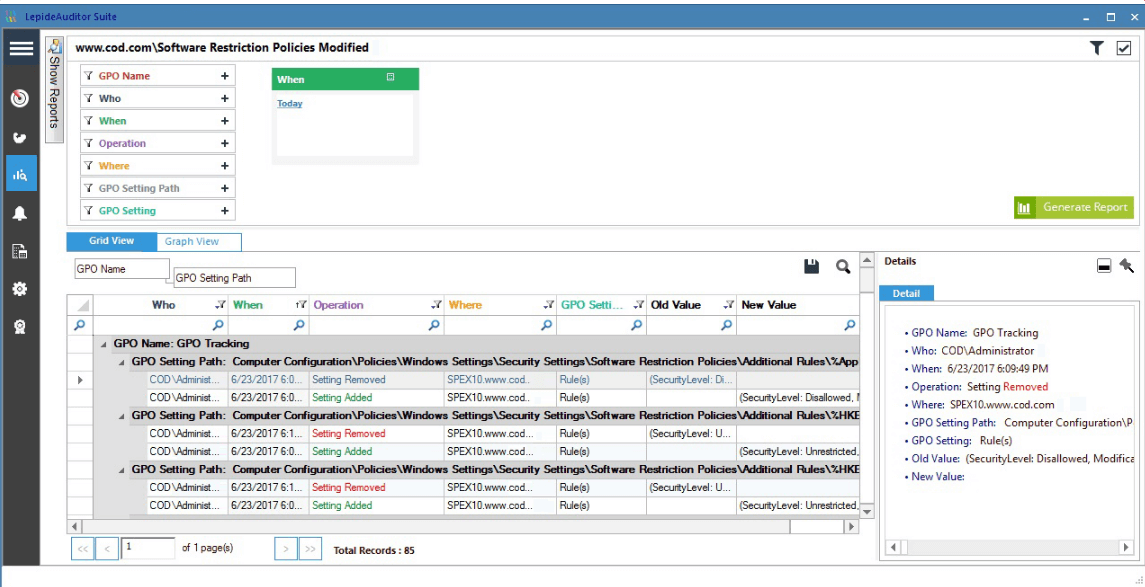Expand the GPO Setting Path filter with plus
1145x587 pixels.
coord(225,188)
